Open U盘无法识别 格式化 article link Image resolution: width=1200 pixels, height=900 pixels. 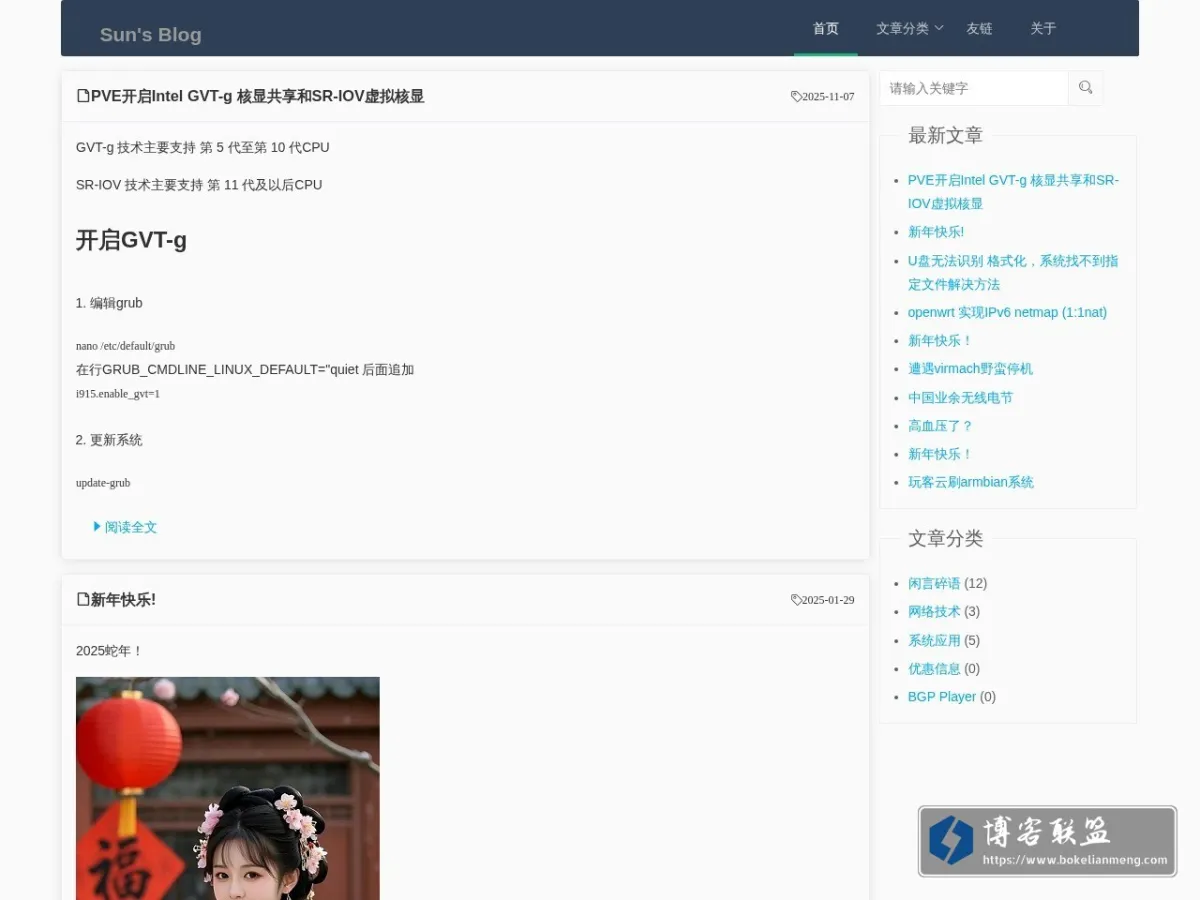pos(1013,272)
